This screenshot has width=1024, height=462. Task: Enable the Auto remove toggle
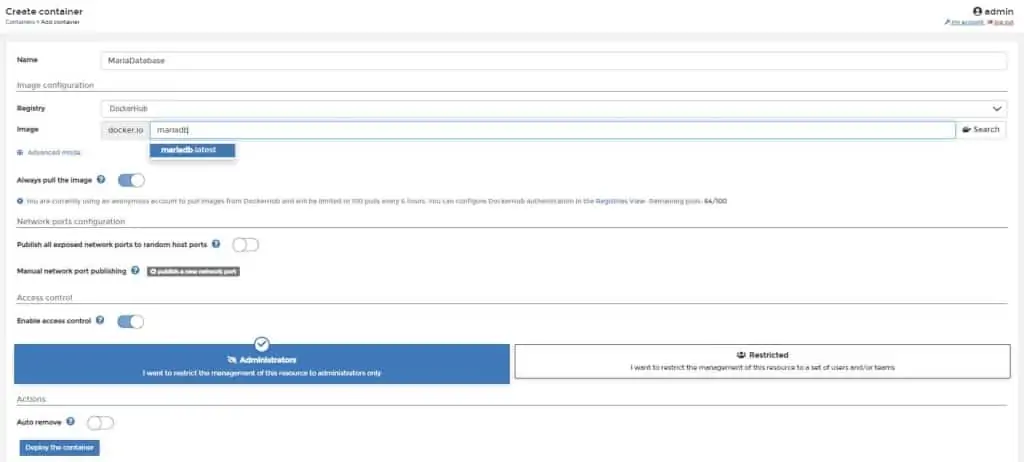pyautogui.click(x=101, y=422)
